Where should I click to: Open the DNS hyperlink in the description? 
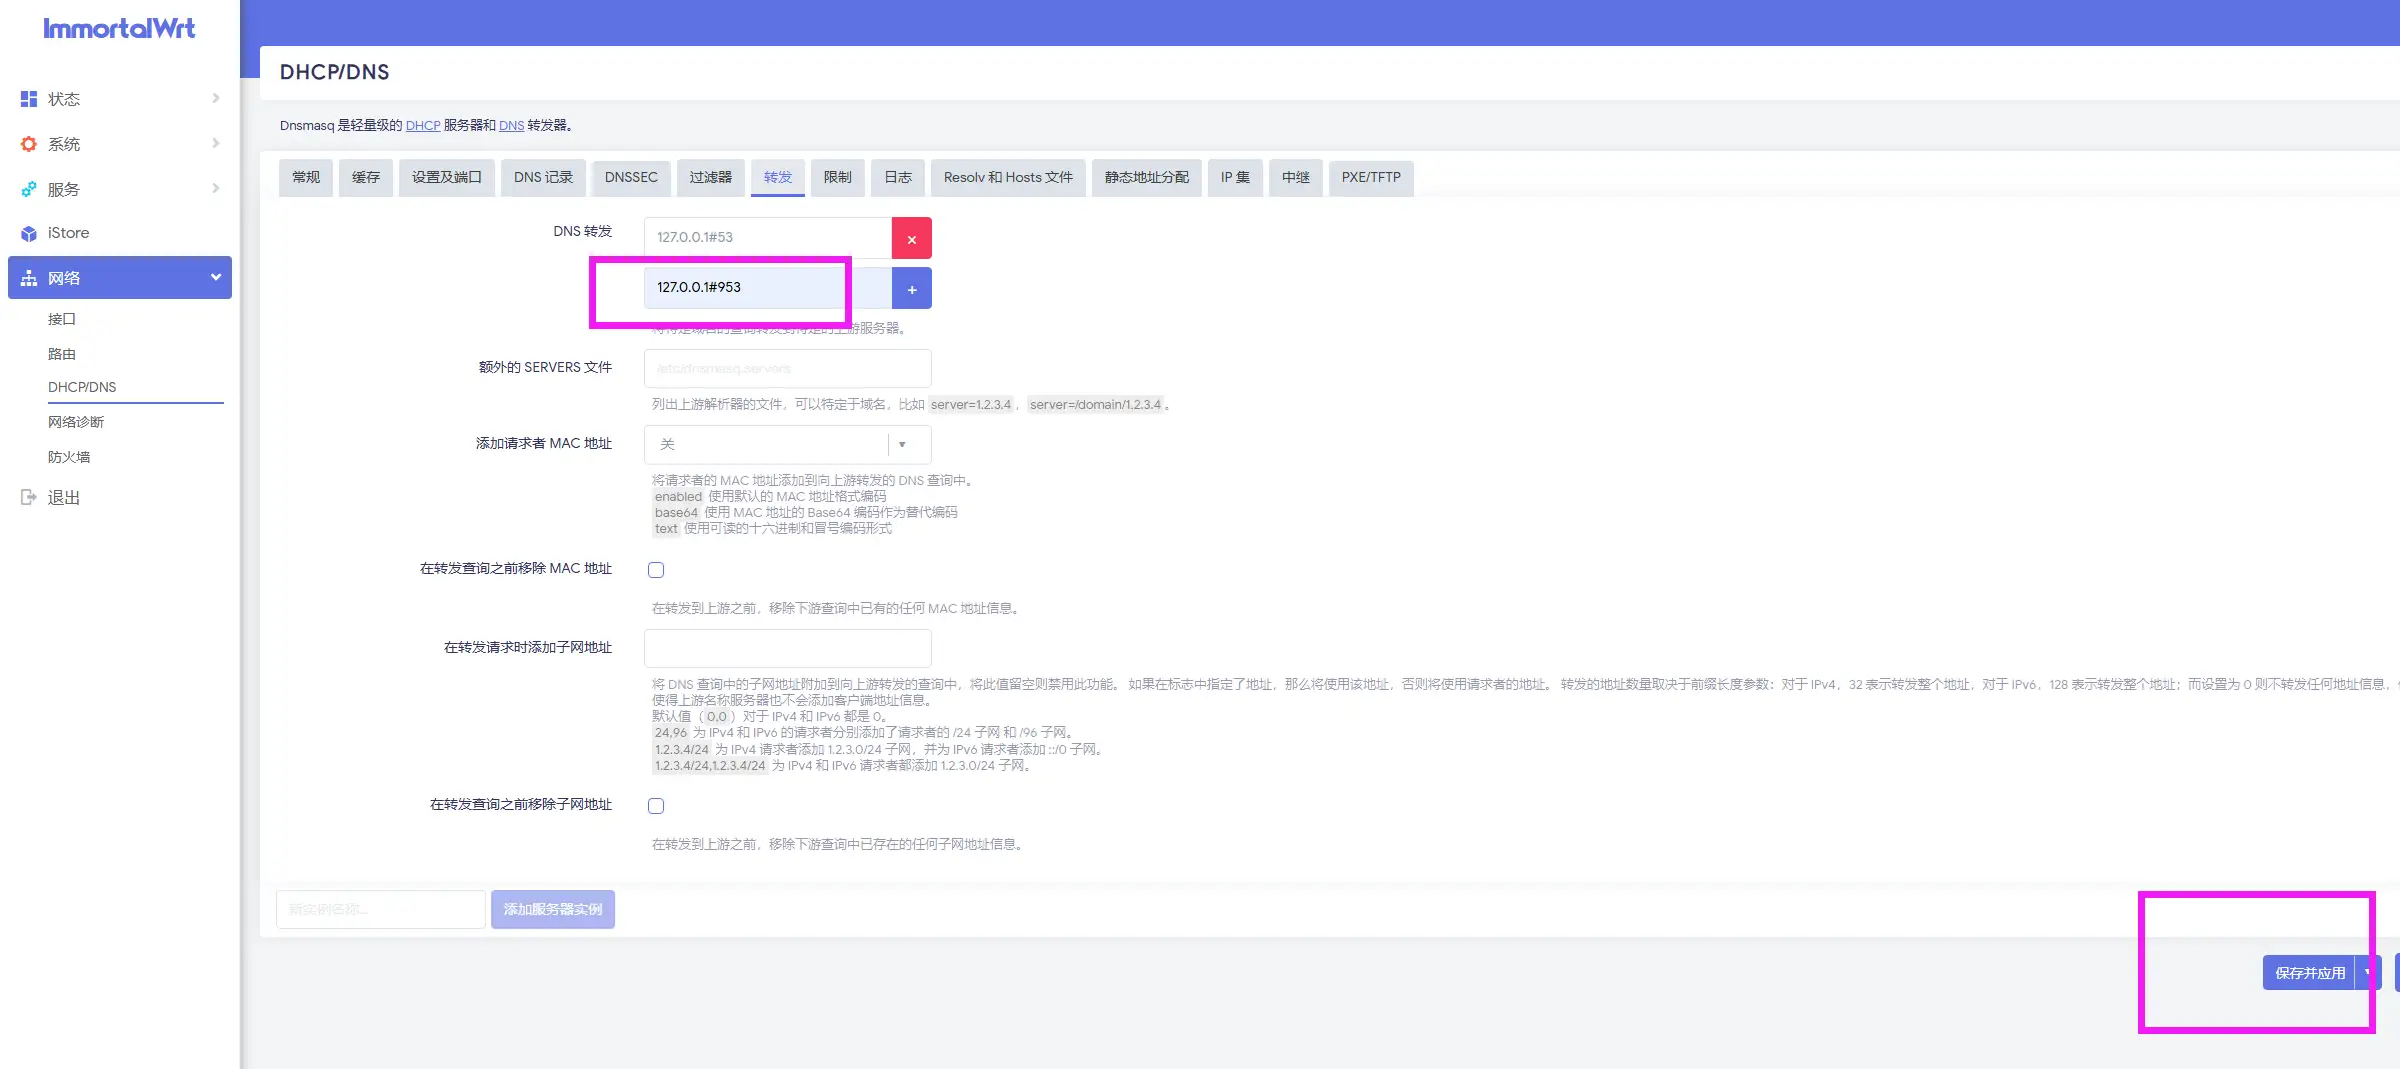coord(511,125)
